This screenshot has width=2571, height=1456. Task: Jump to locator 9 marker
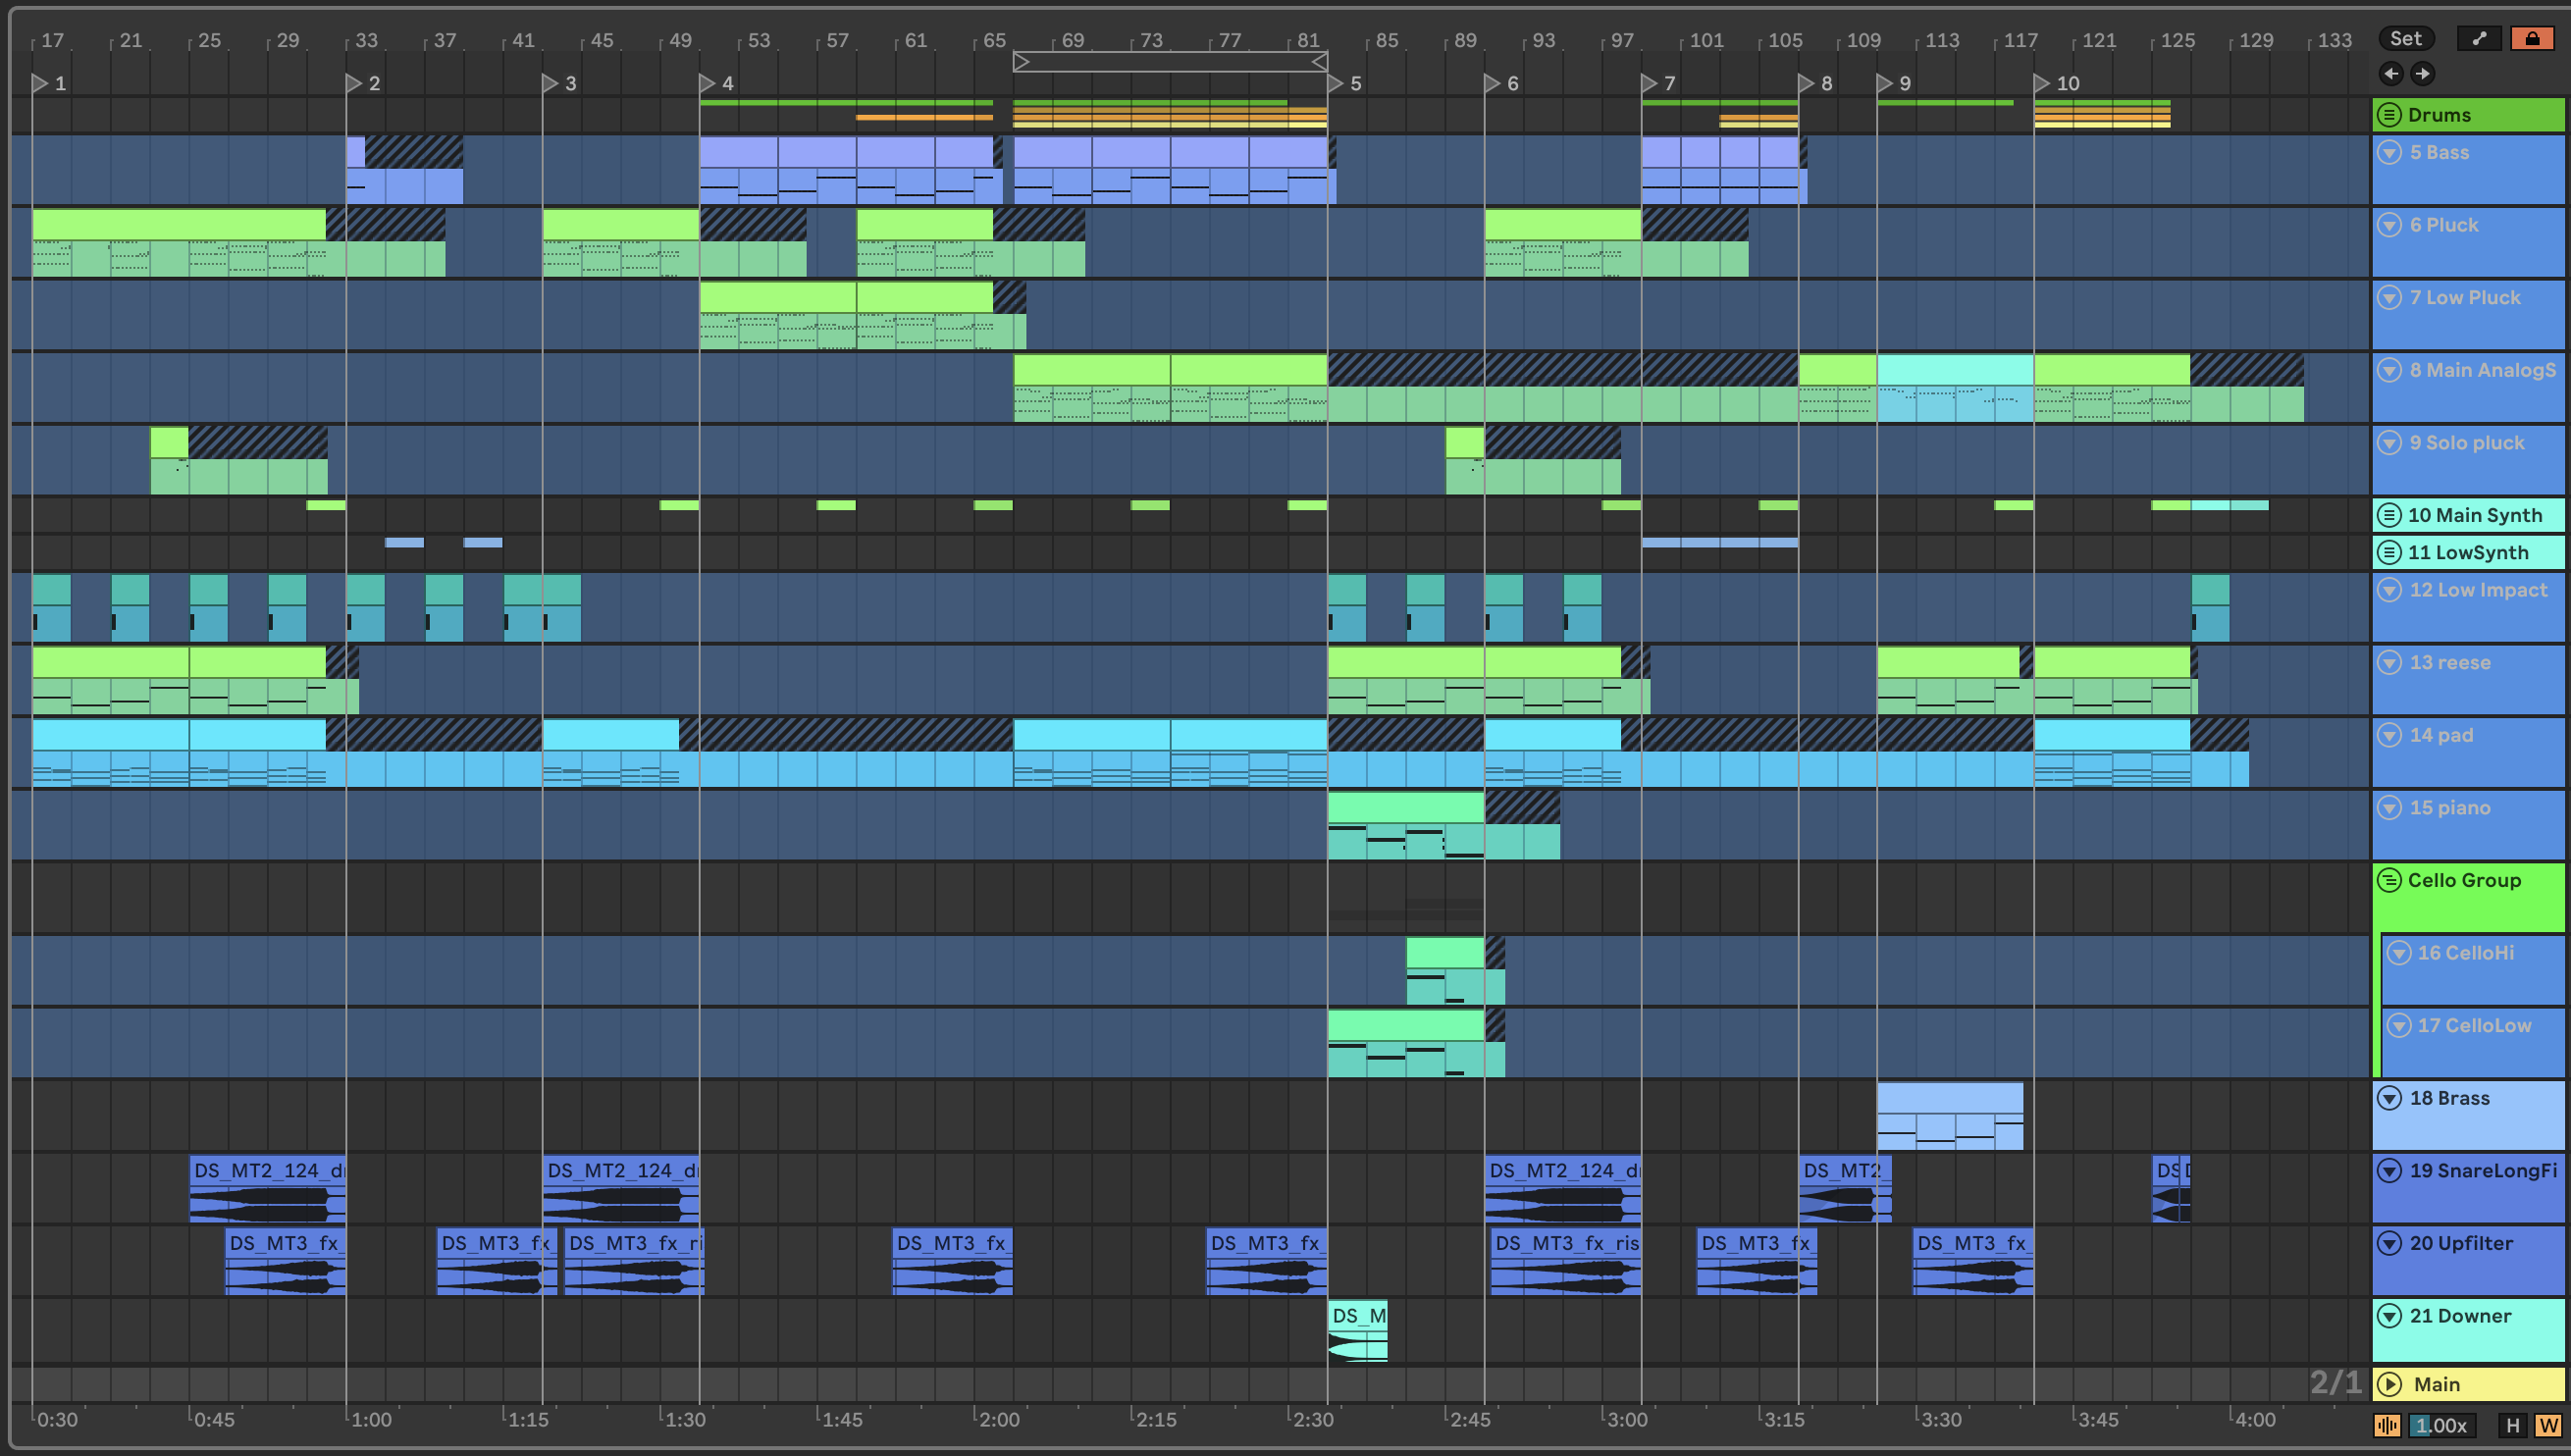click(1884, 83)
